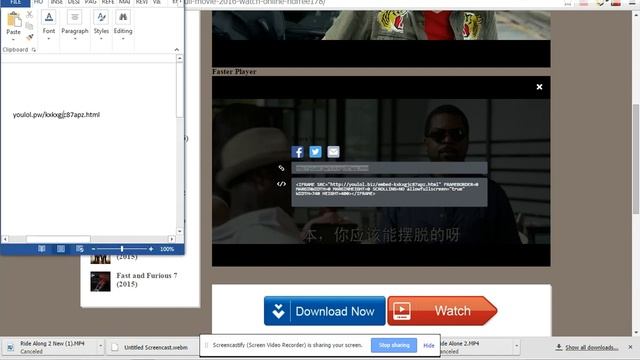Click the orange Watch button

point(442,311)
